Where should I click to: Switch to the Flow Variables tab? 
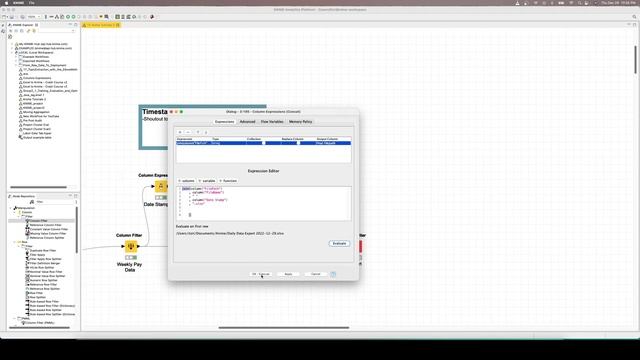pos(272,122)
